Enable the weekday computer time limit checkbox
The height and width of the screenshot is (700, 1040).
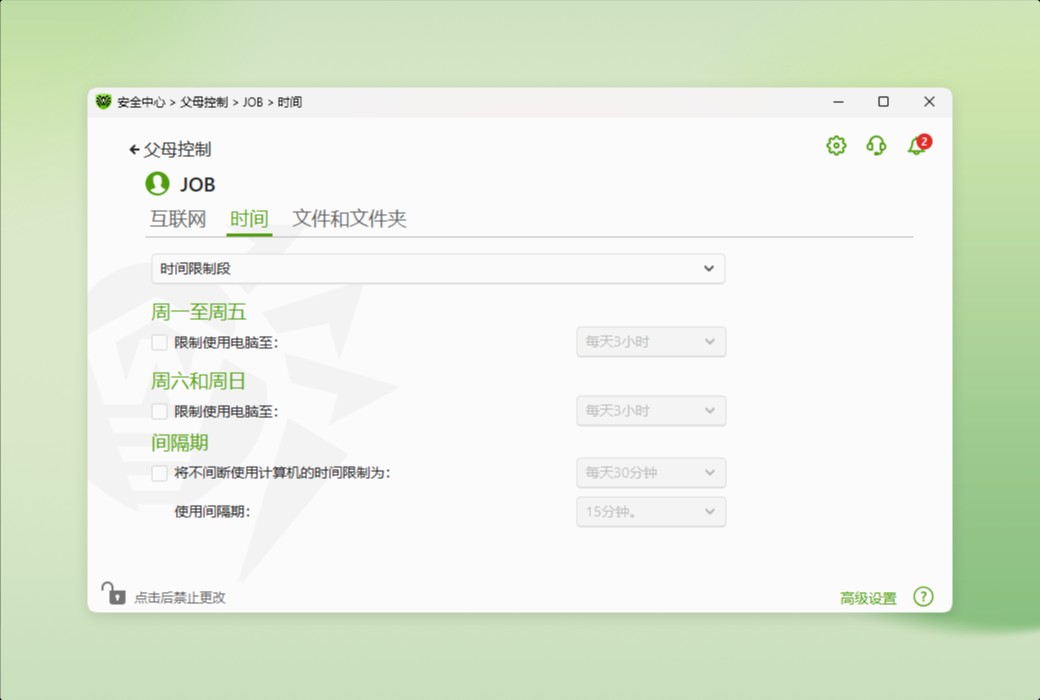coord(159,342)
